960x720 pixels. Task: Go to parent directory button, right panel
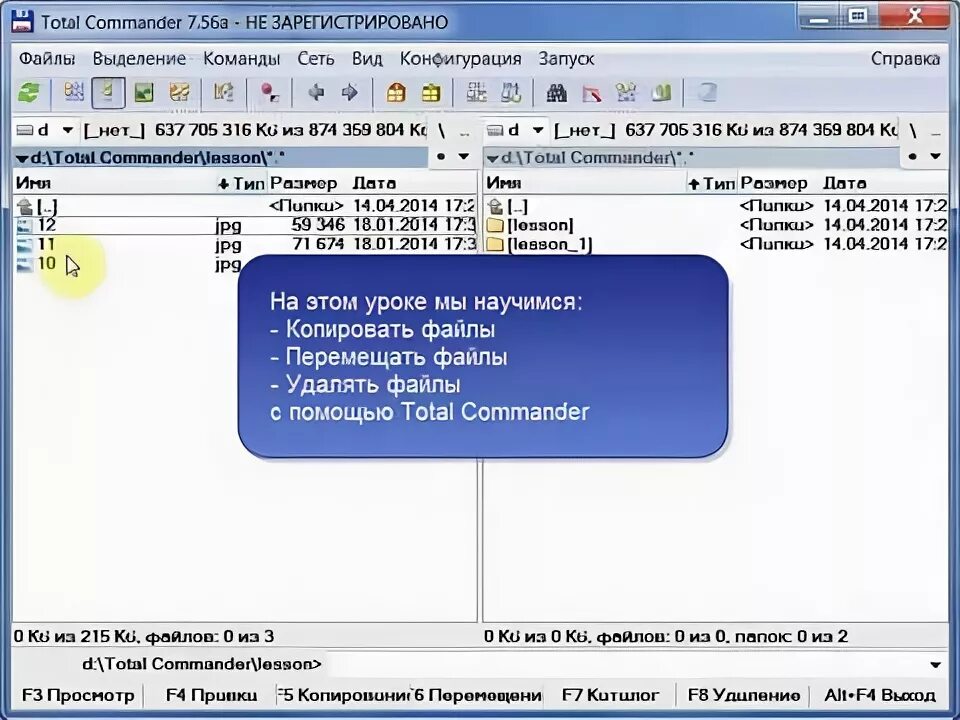pyautogui.click(x=936, y=130)
